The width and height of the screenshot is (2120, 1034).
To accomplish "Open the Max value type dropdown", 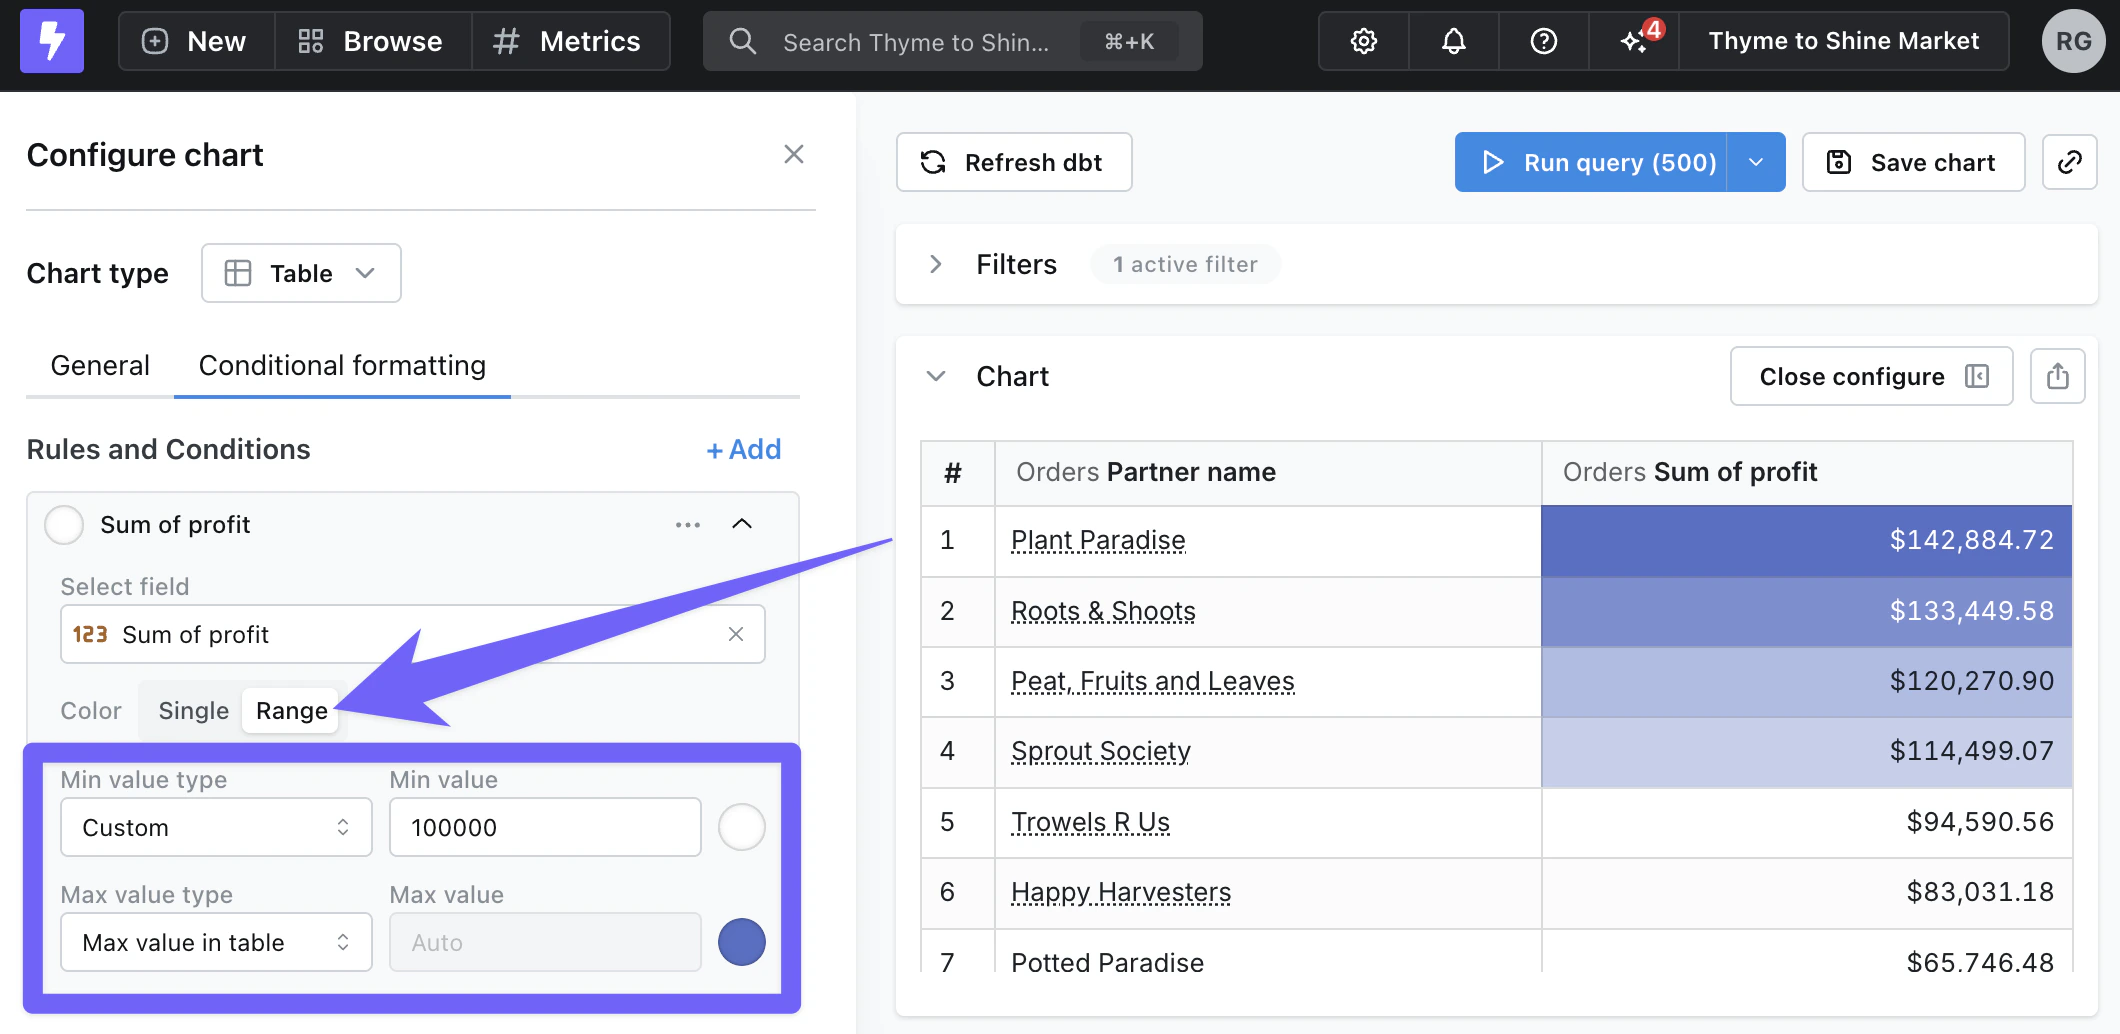I will (x=216, y=942).
